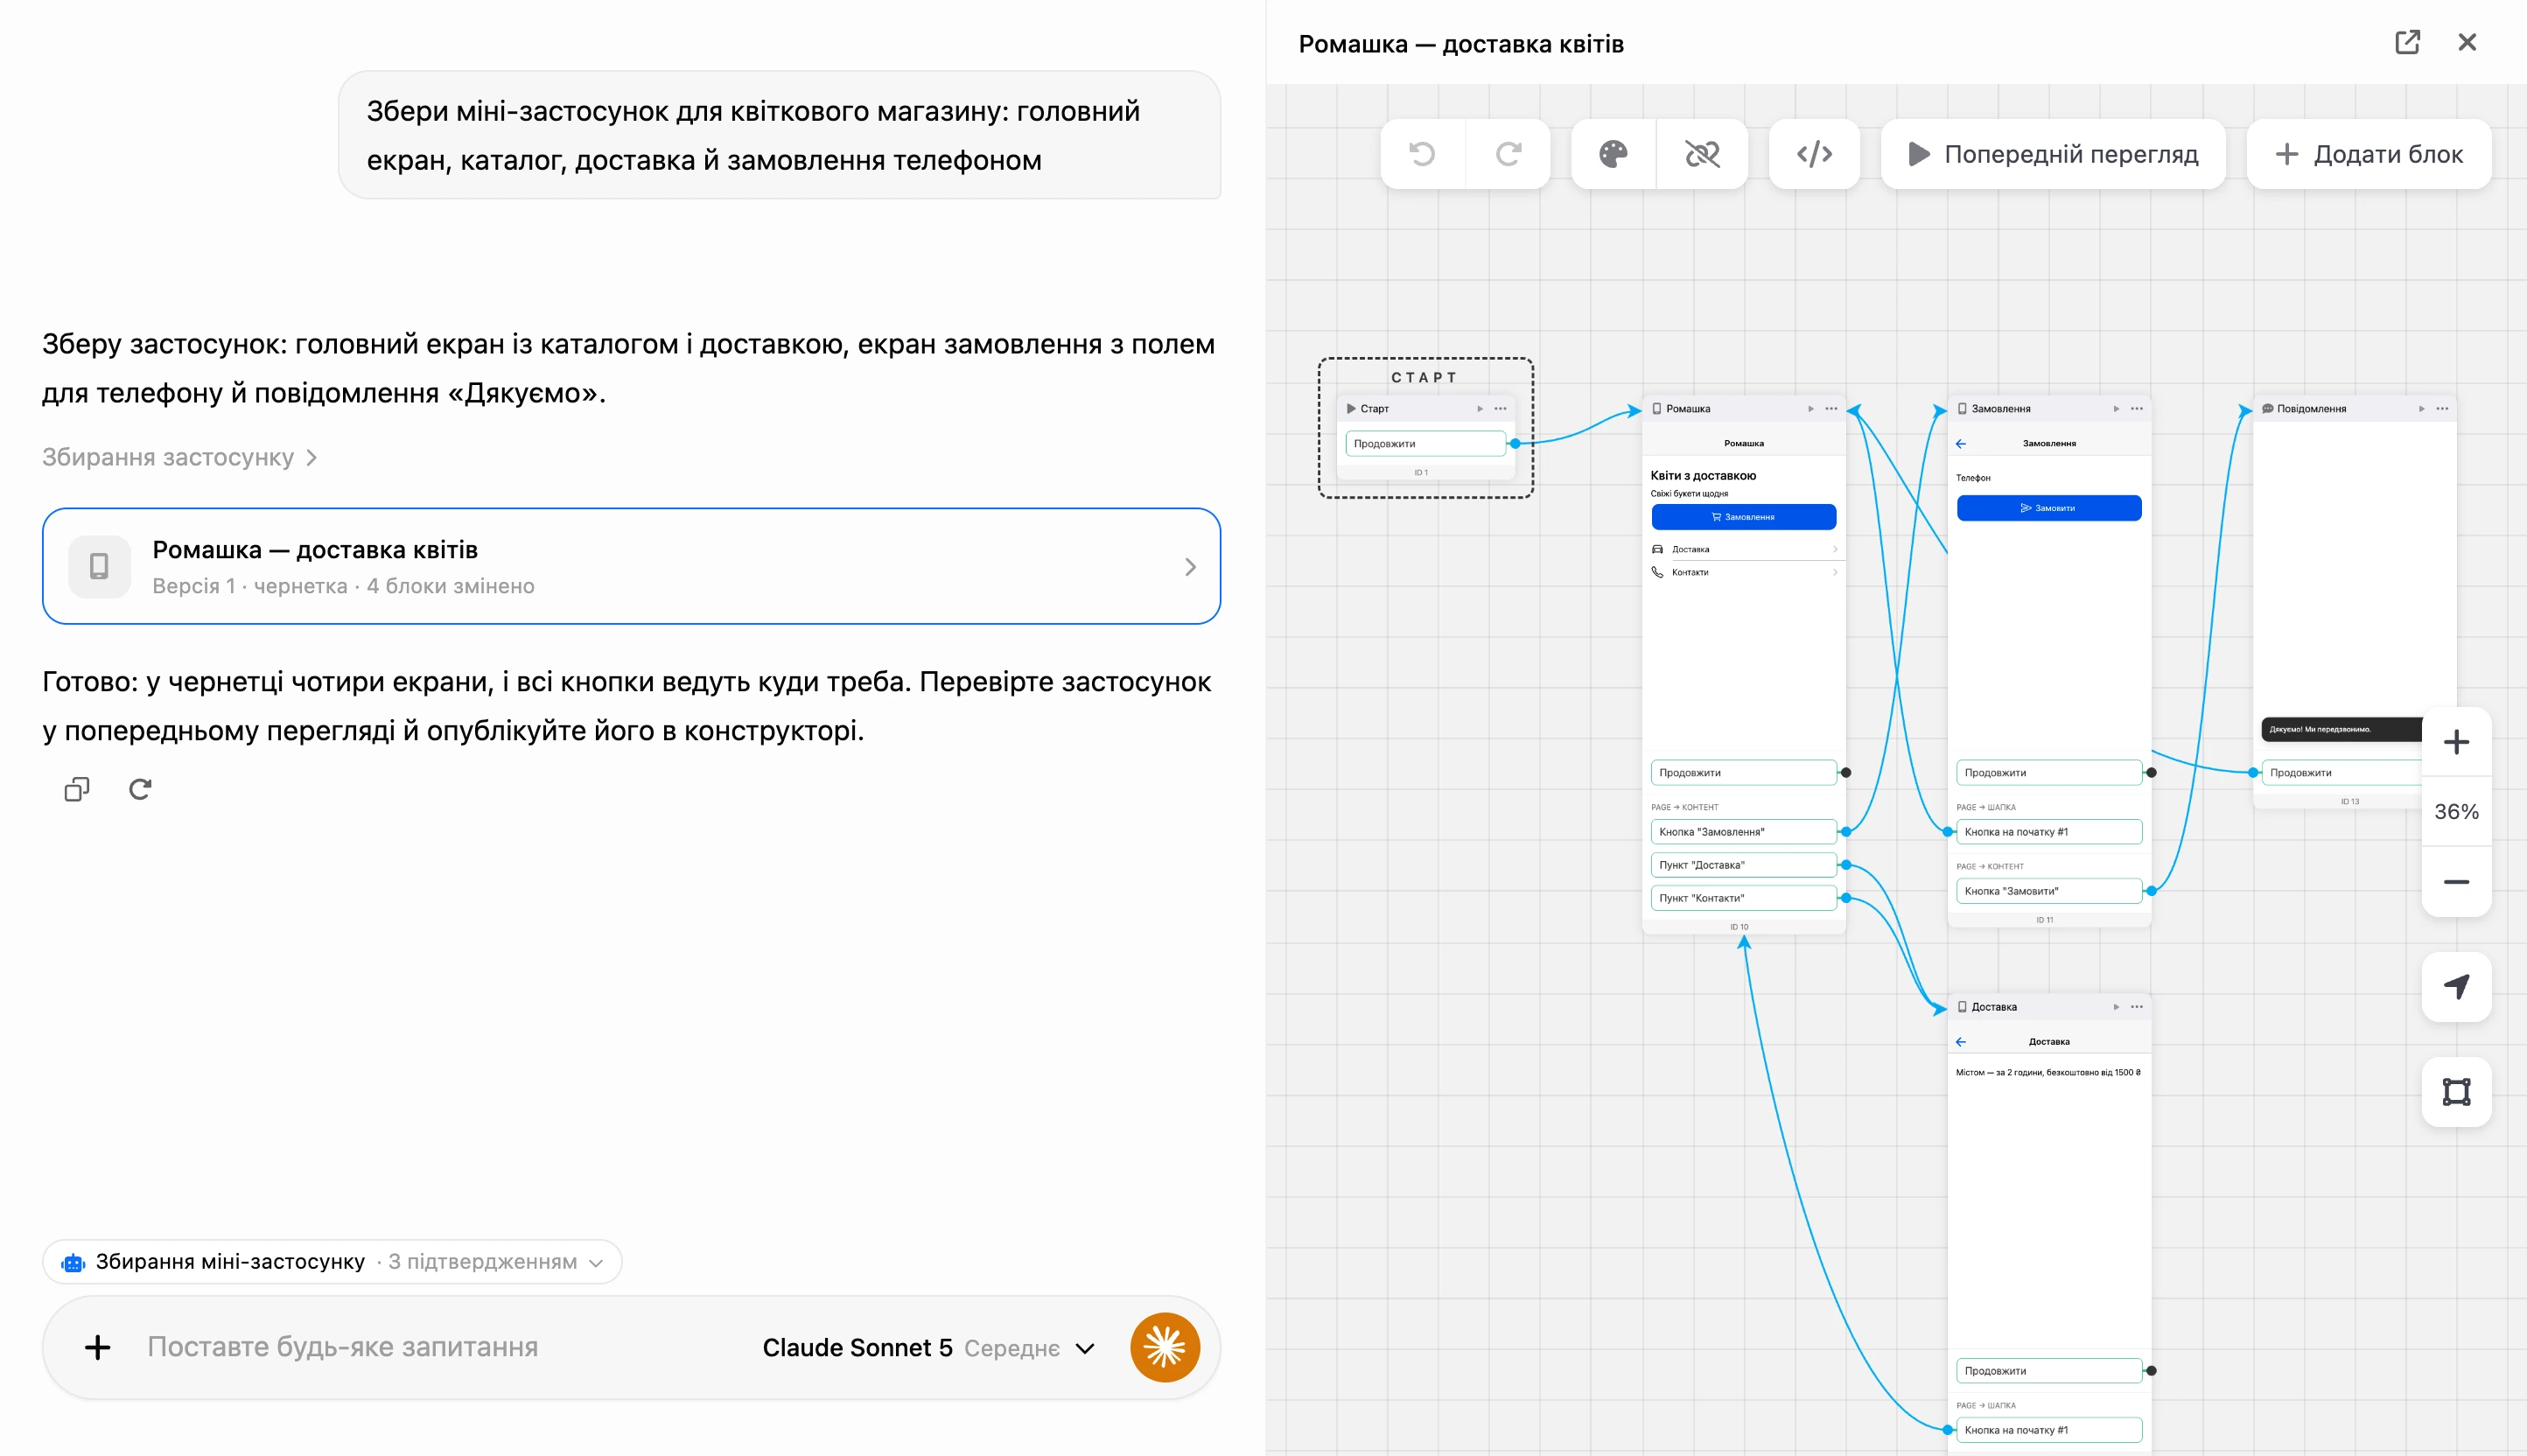
Task: Open Claude Sonnet 5 model selector
Action: click(x=928, y=1348)
